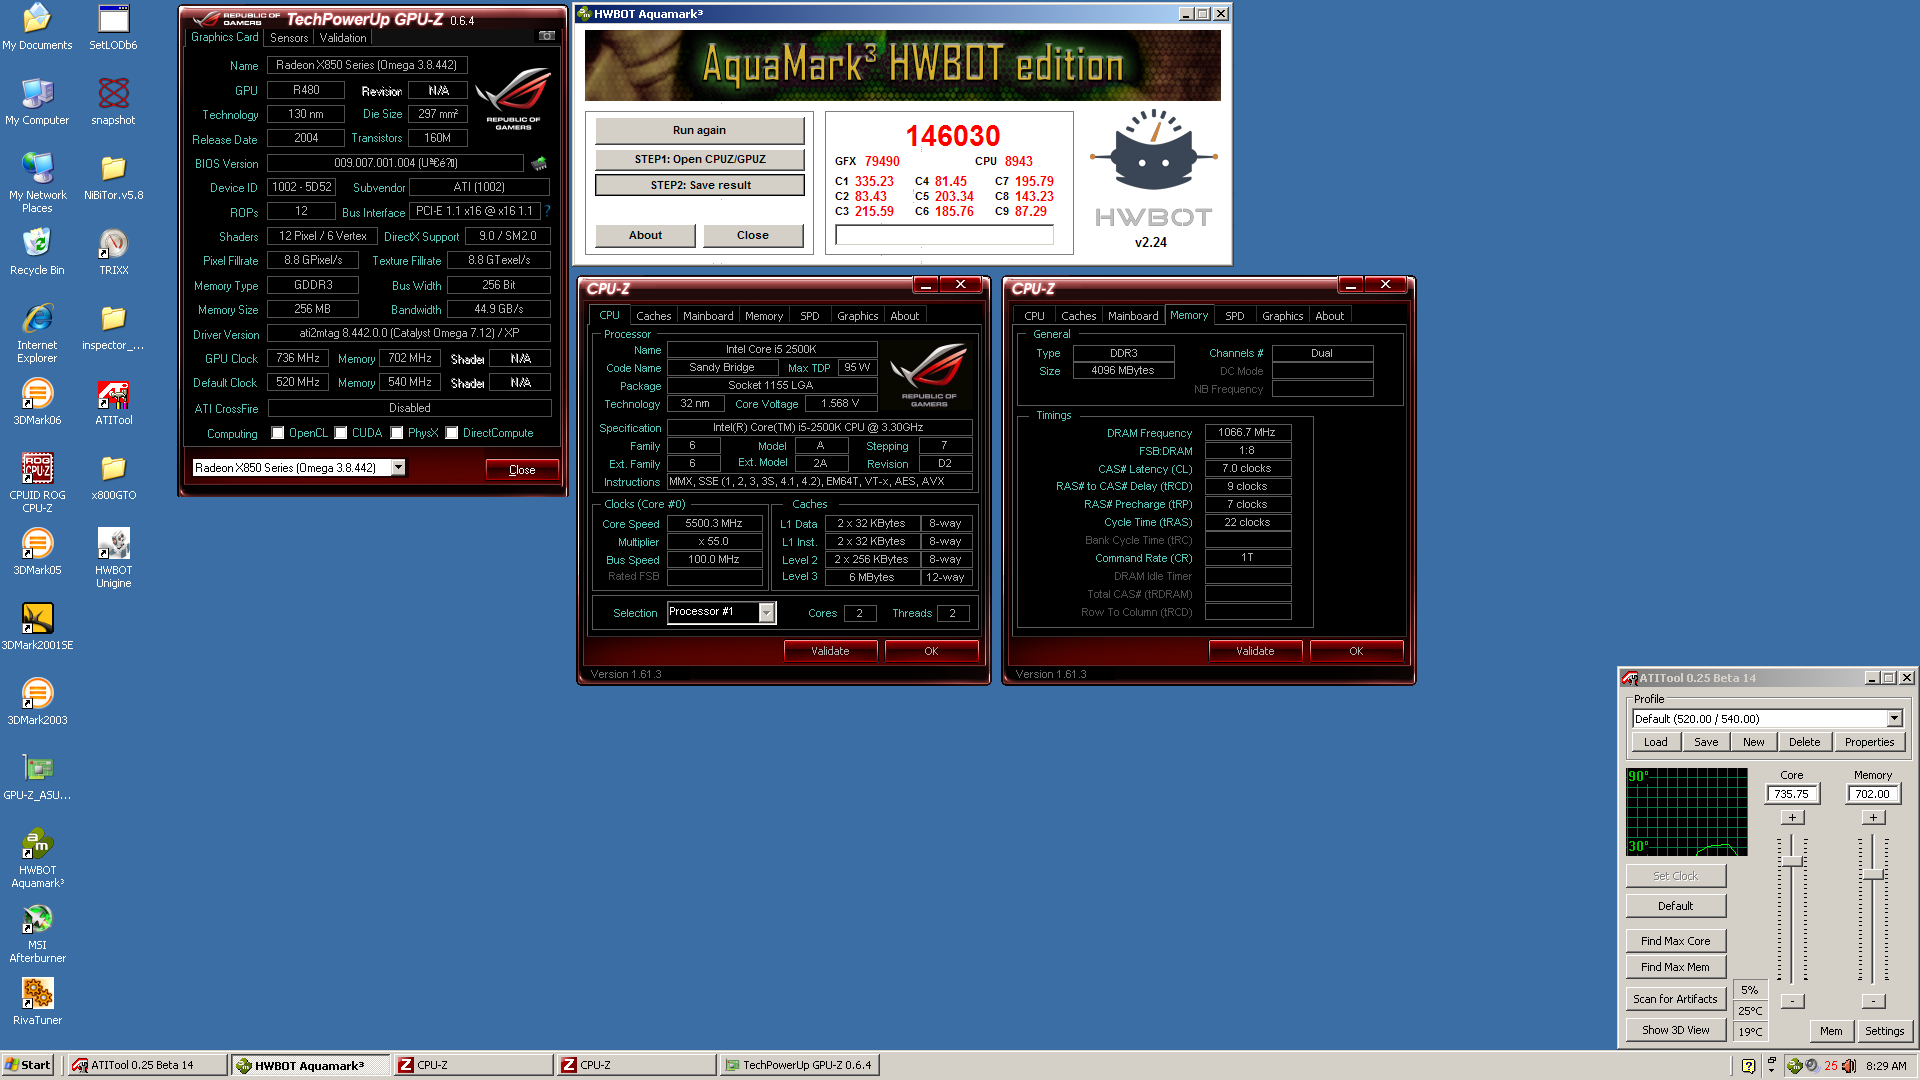Screen dimensions: 1920x1080
Task: Toggle DirectCompute checkbox in GPU-Z
Action: tap(452, 433)
